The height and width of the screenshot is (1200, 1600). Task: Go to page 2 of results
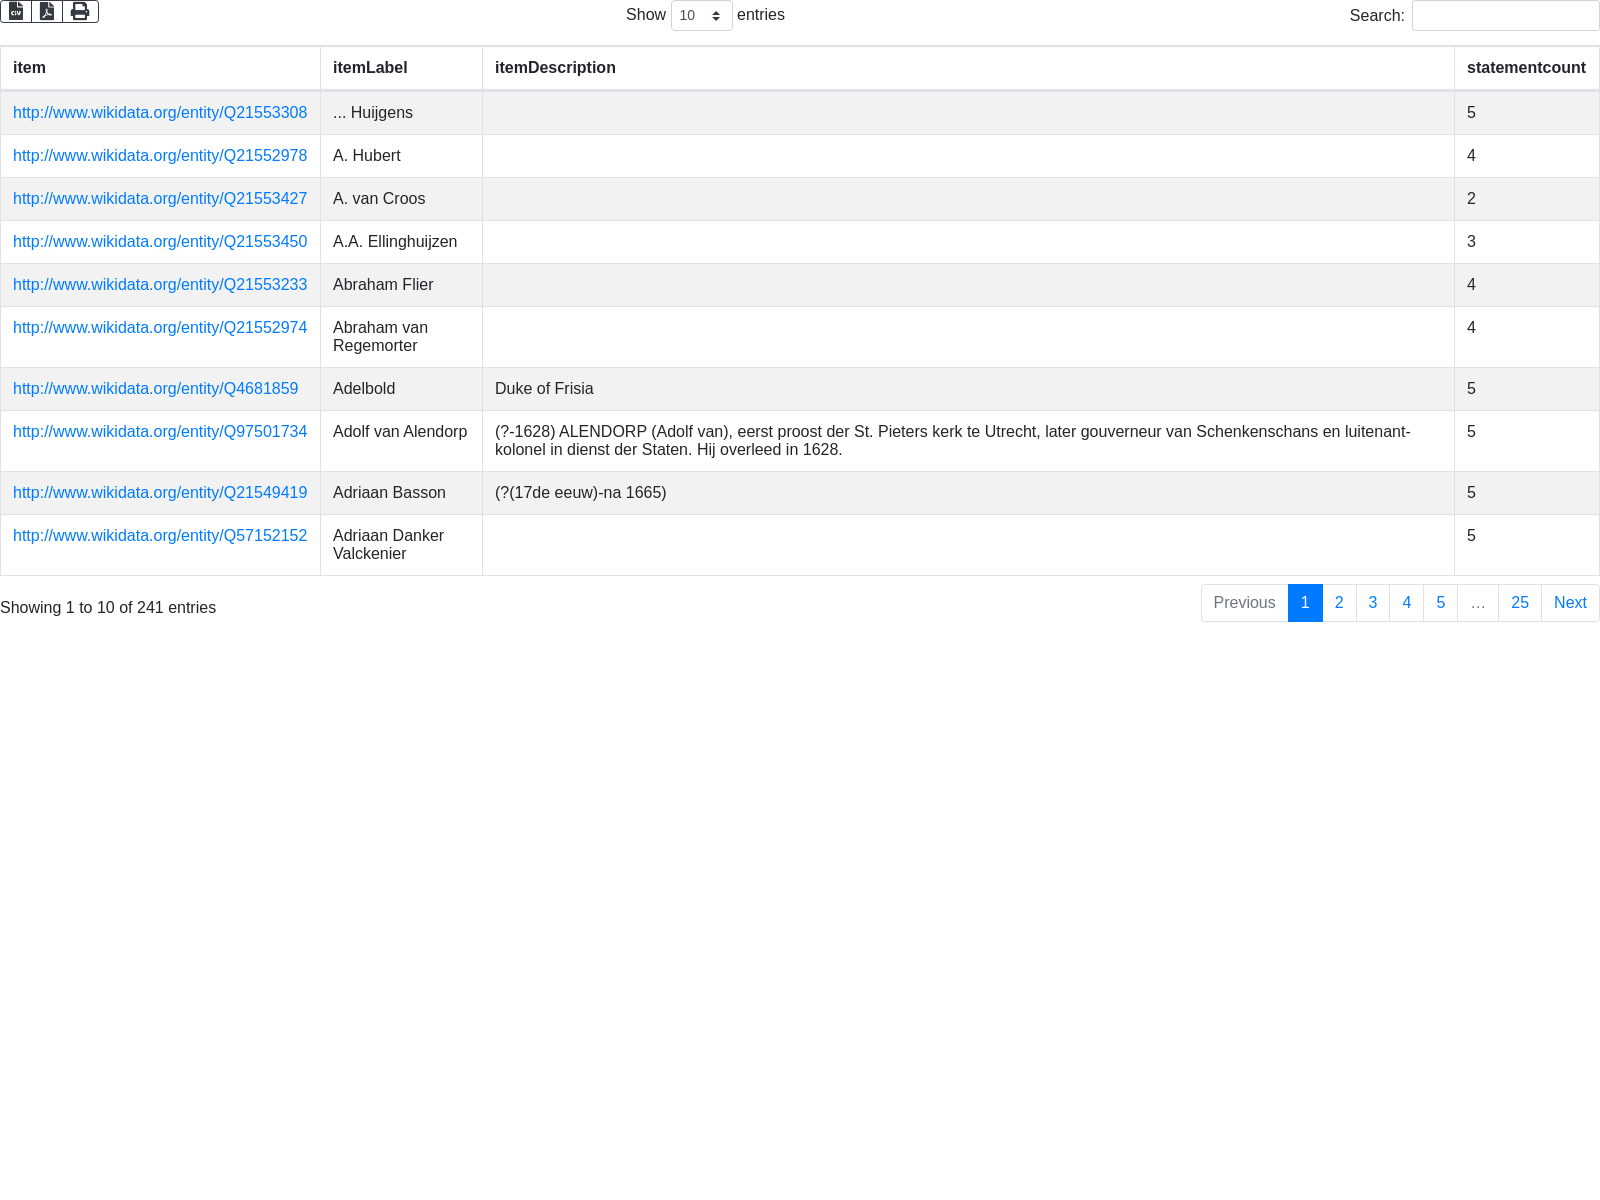tap(1339, 603)
